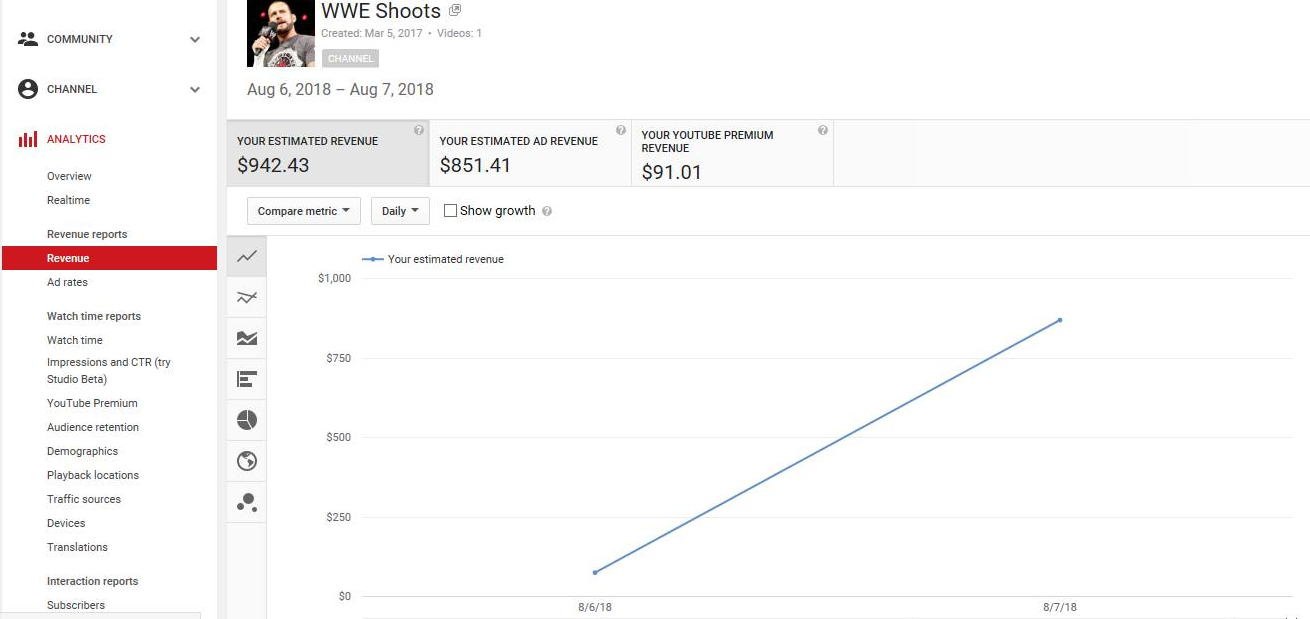Open the Demographics report
The width and height of the screenshot is (1310, 619).
[x=82, y=451]
